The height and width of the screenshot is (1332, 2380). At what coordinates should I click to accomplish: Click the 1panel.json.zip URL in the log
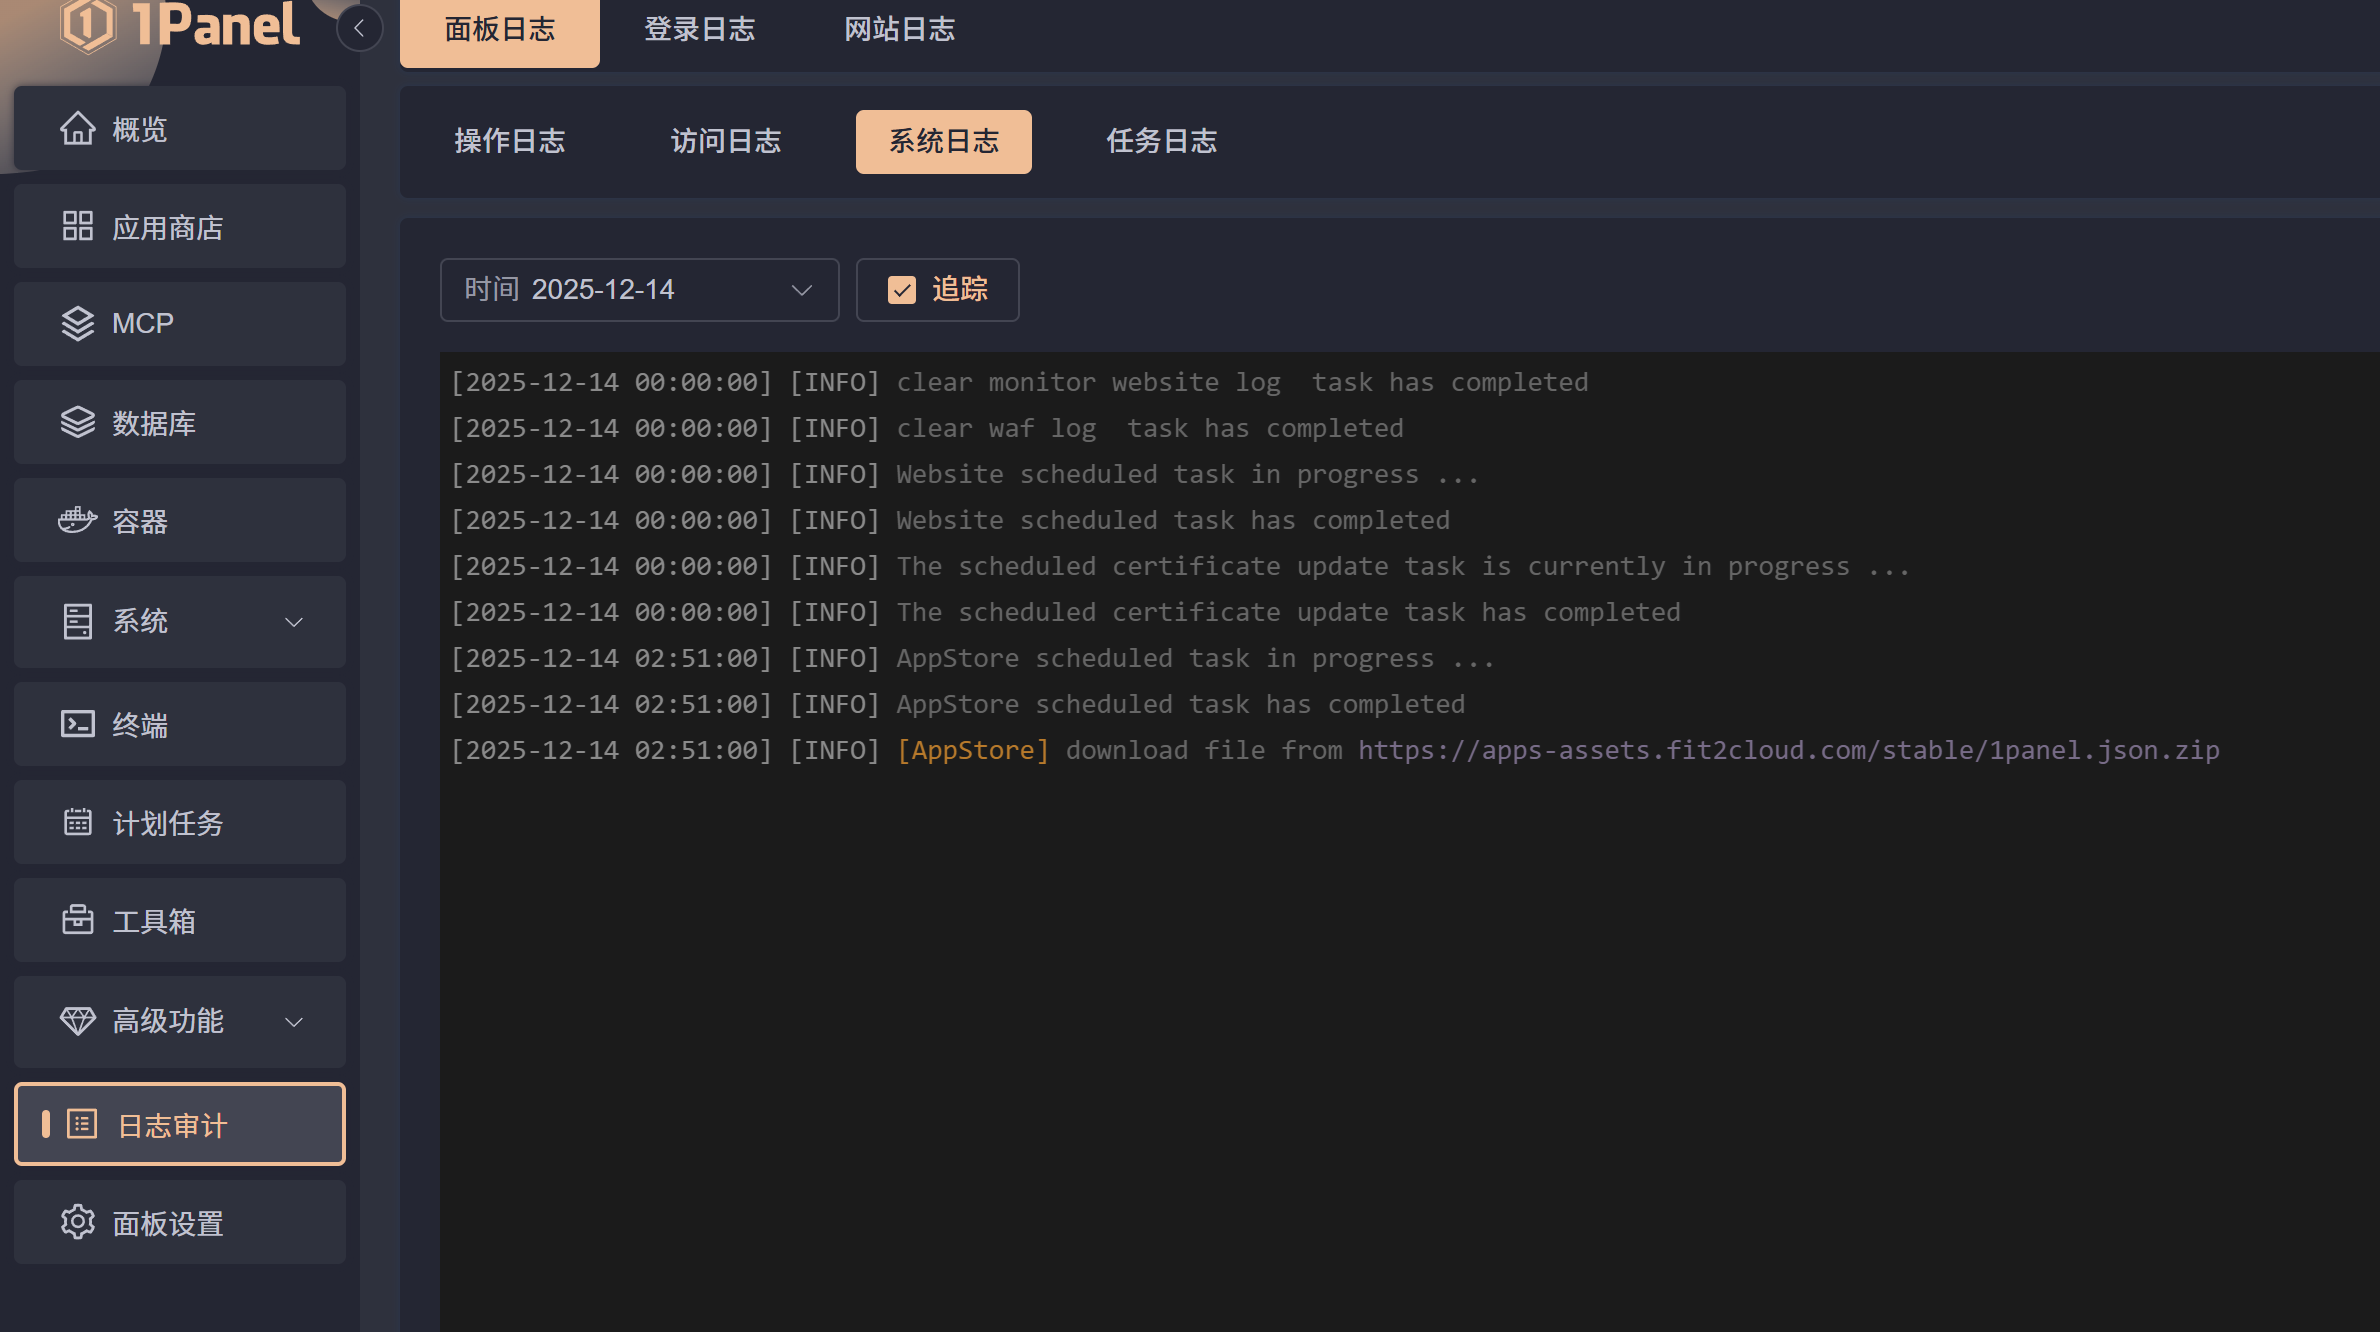[x=1788, y=750]
